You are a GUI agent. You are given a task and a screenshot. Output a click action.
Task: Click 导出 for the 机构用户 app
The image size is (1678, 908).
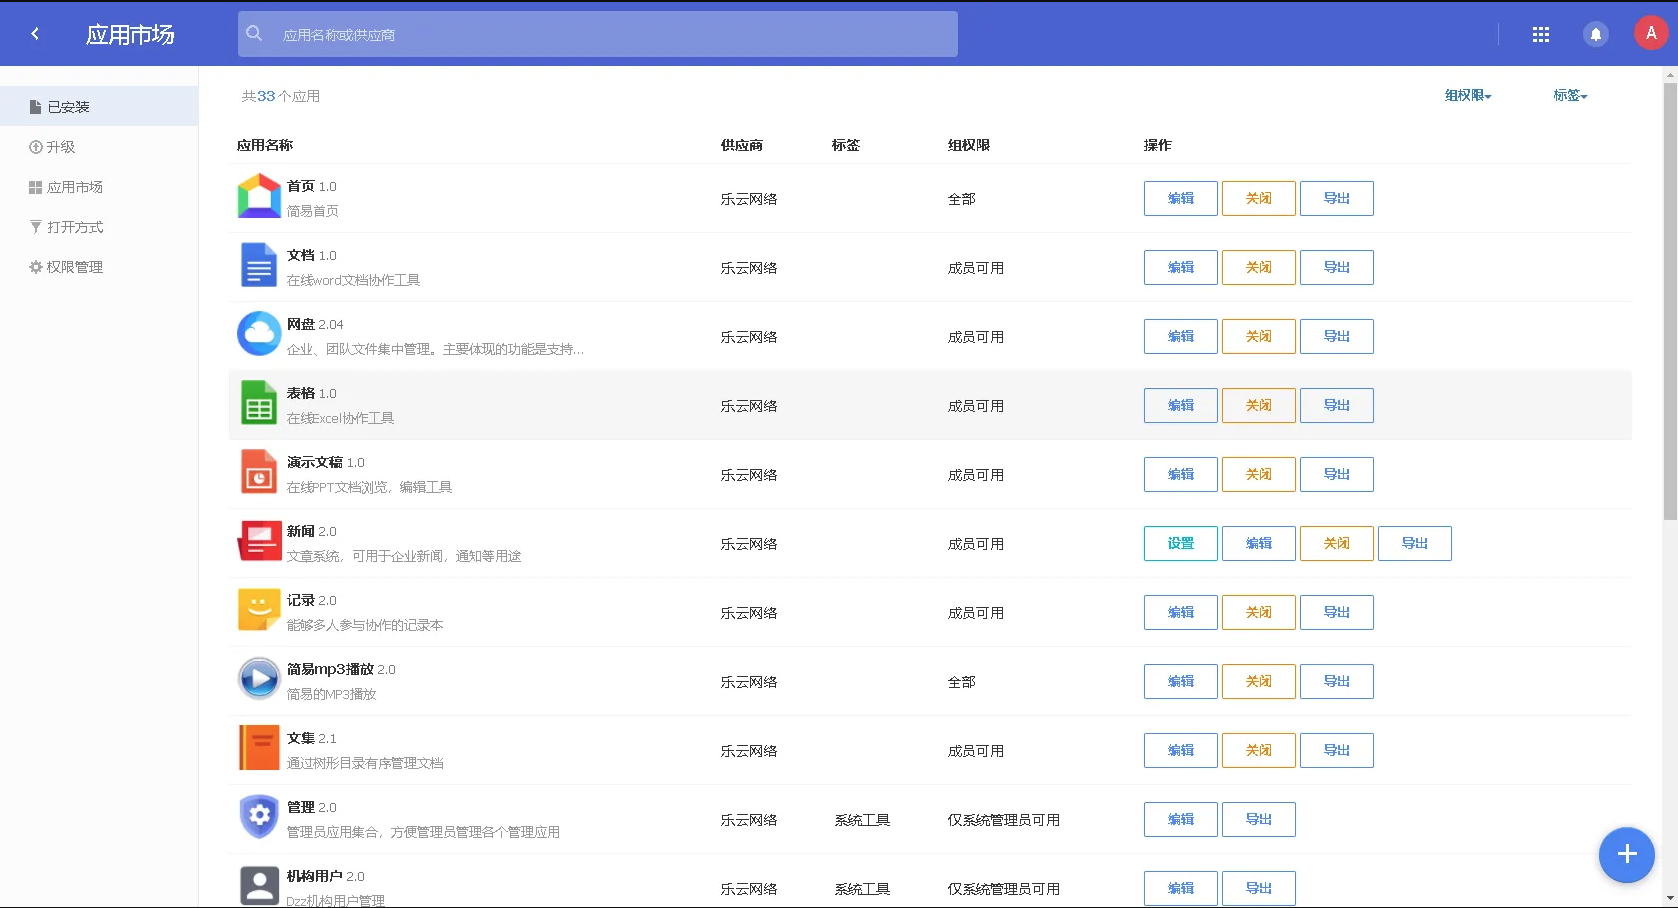pos(1259,888)
